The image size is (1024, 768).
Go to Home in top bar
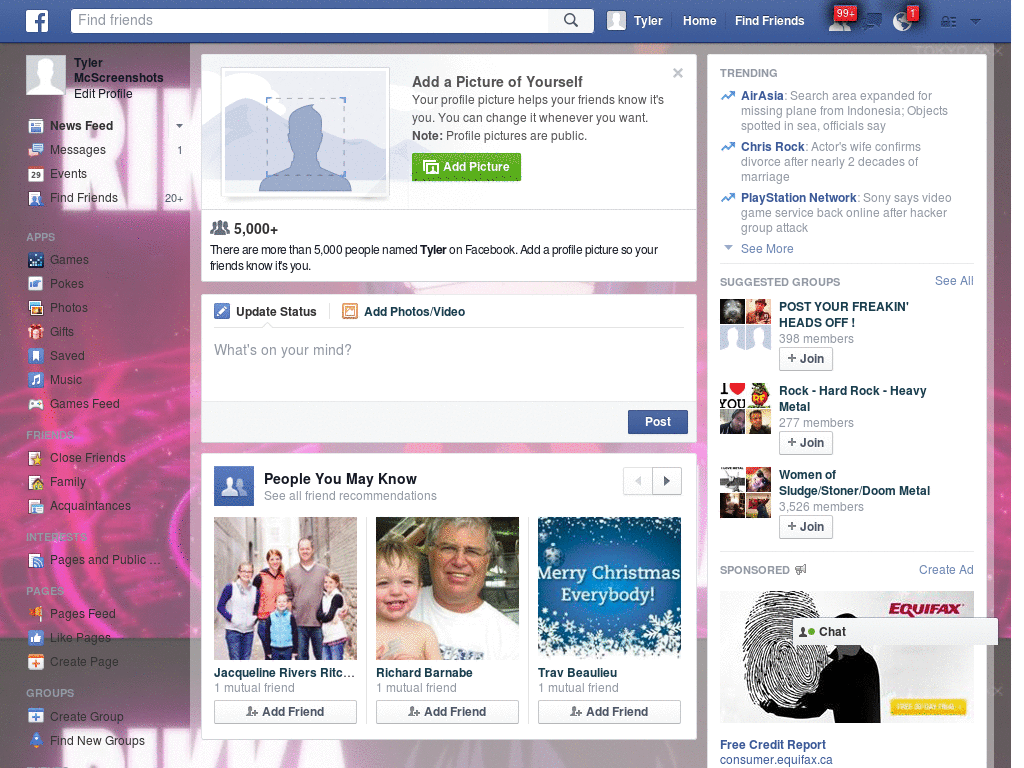coord(699,21)
